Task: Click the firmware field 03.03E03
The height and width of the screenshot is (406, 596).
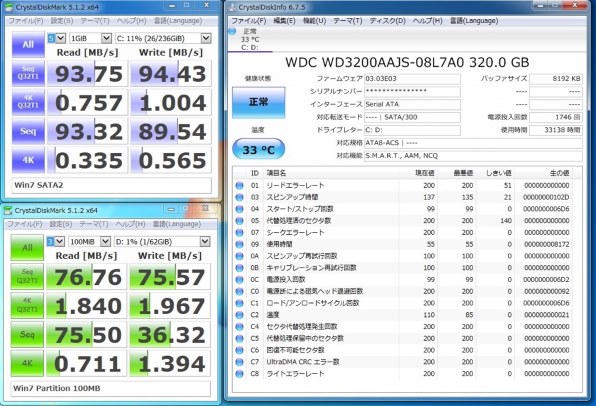Action: 412,79
